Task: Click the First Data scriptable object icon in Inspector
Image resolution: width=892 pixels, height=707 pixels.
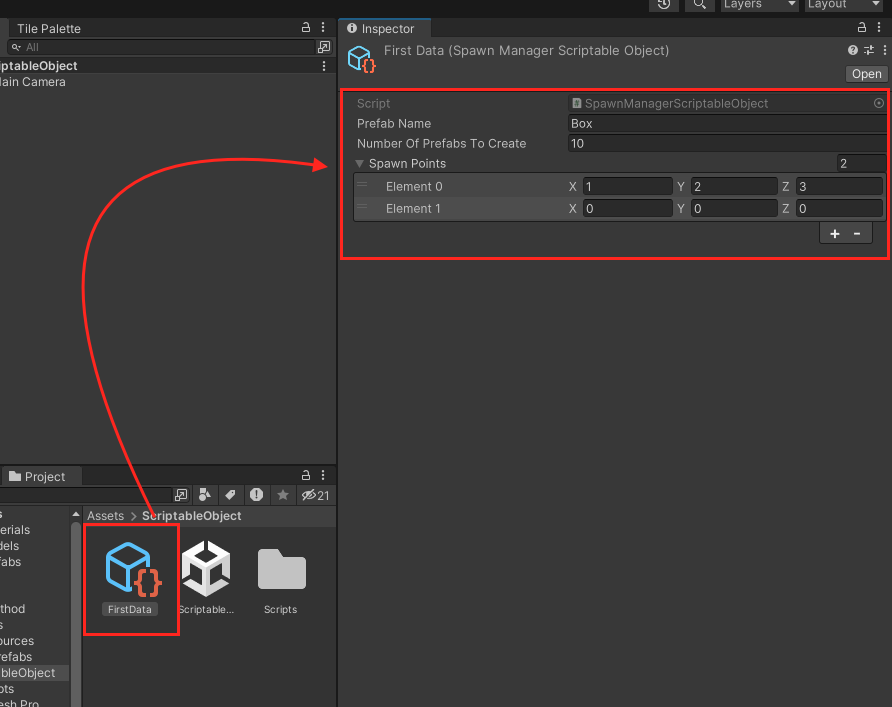Action: coord(362,59)
